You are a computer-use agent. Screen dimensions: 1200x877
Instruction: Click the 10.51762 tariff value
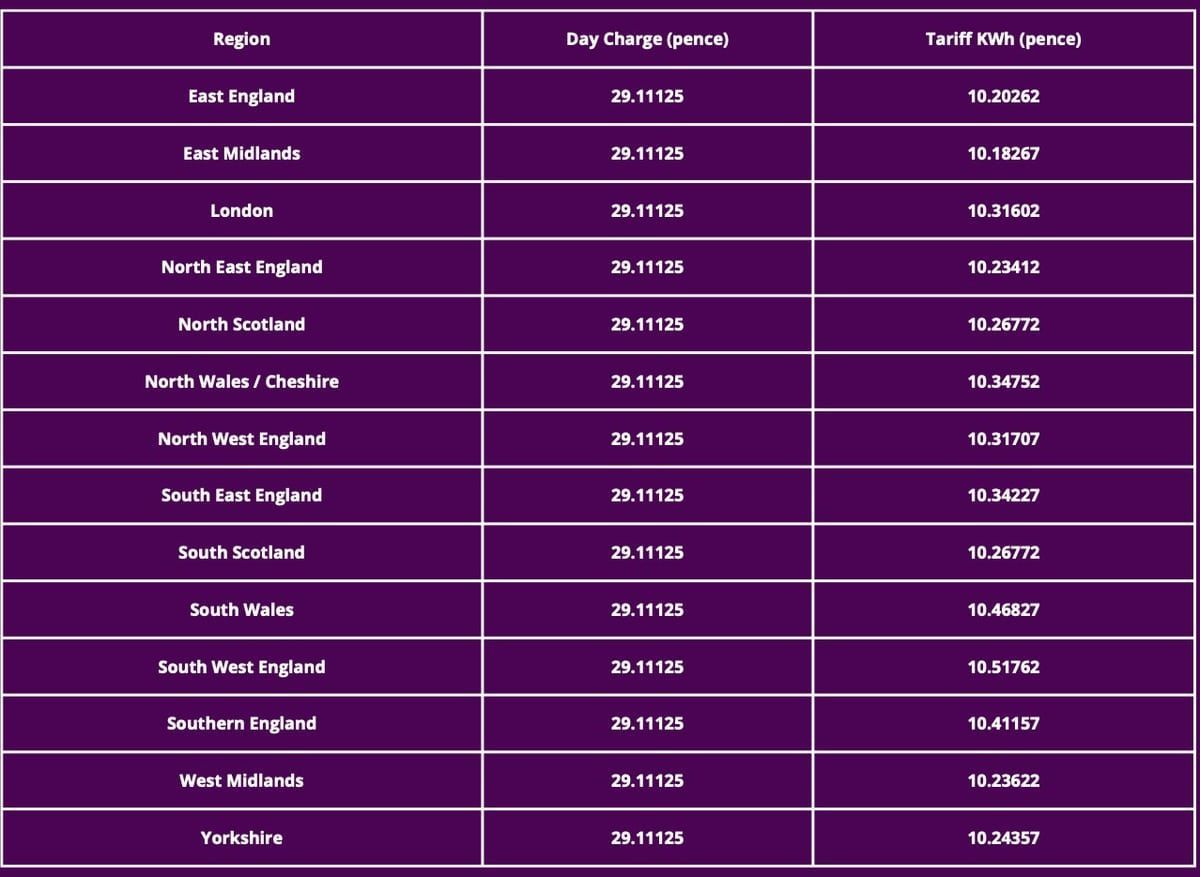[1003, 667]
